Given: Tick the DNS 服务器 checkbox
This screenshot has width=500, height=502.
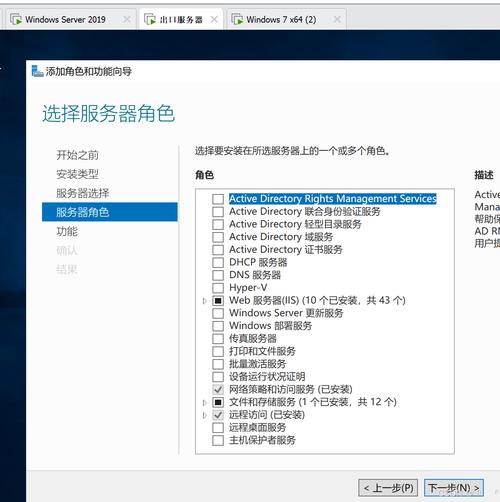Looking at the screenshot, I should coord(218,275).
